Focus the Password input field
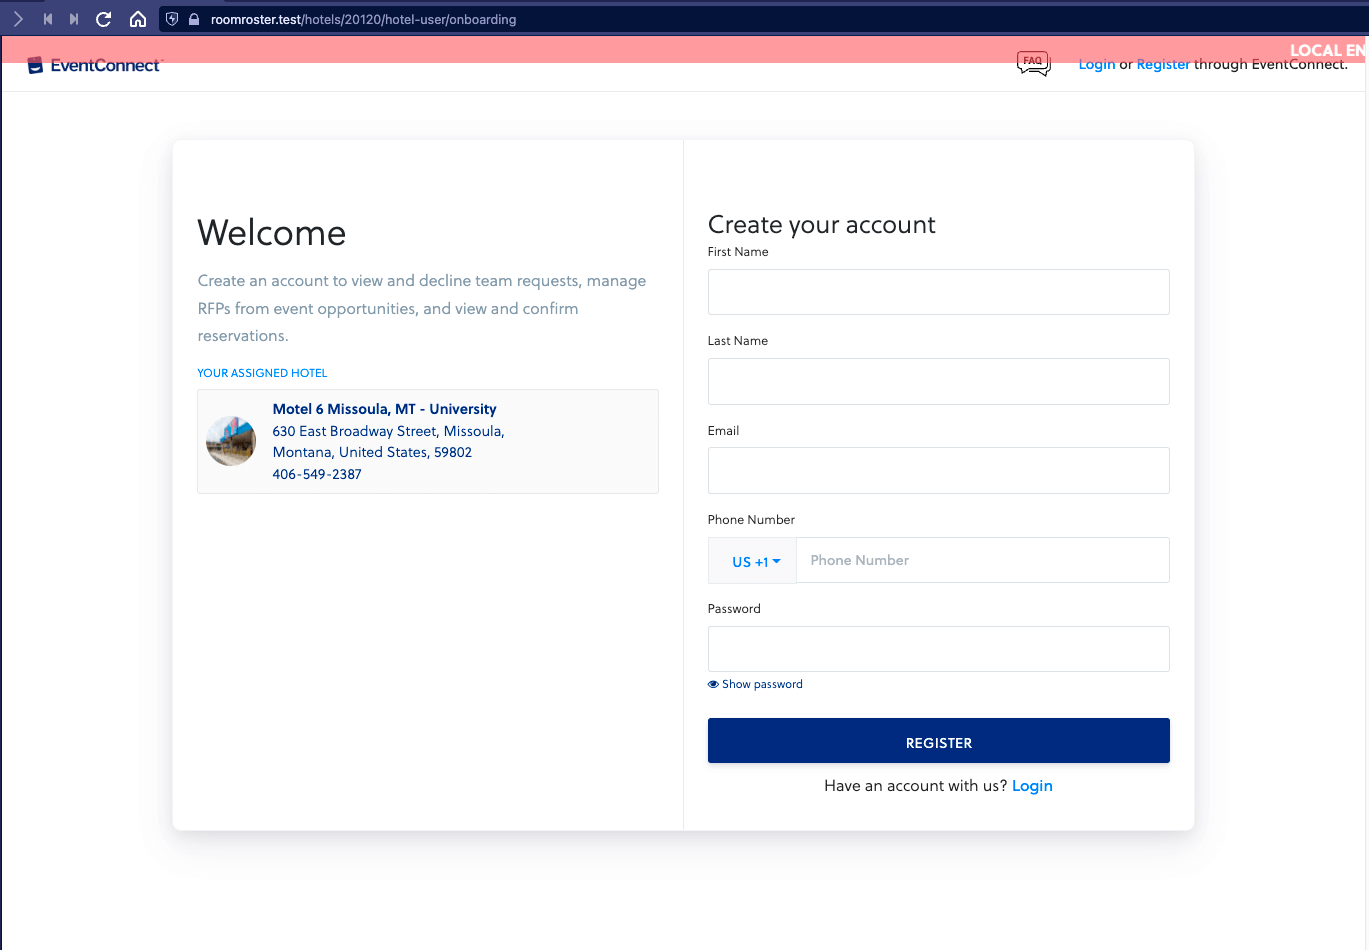Screen dimensions: 1369x950 click(x=938, y=649)
